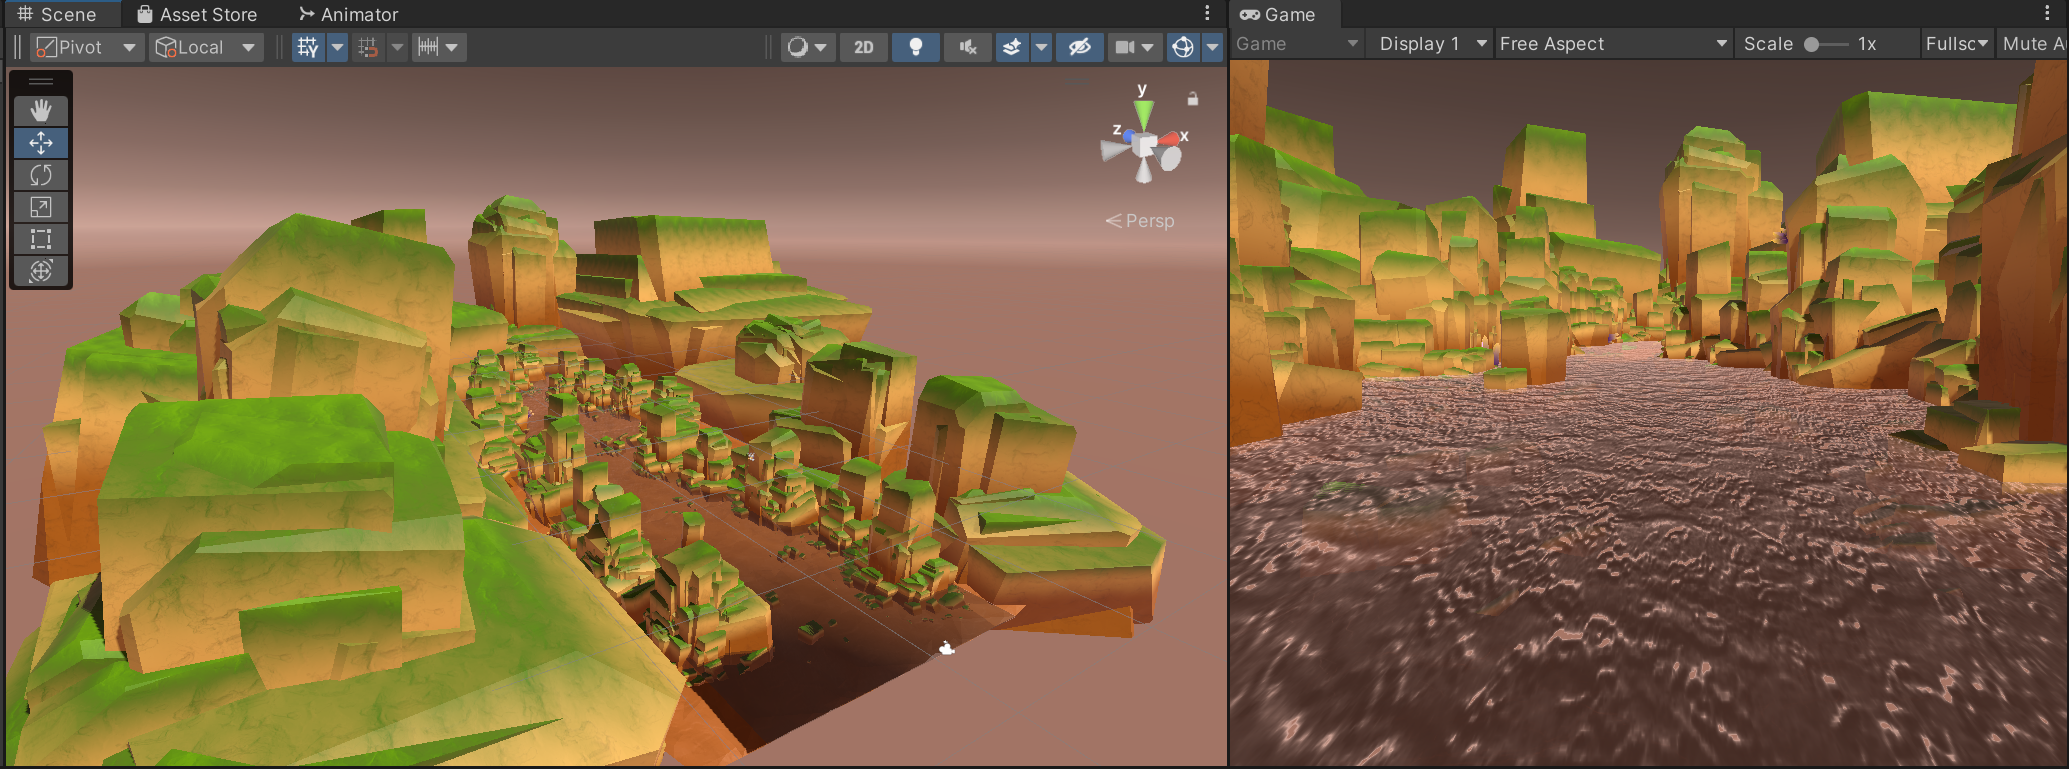Toggle scene gizmos button
Viewport: 2069px width, 769px height.
tap(1183, 47)
